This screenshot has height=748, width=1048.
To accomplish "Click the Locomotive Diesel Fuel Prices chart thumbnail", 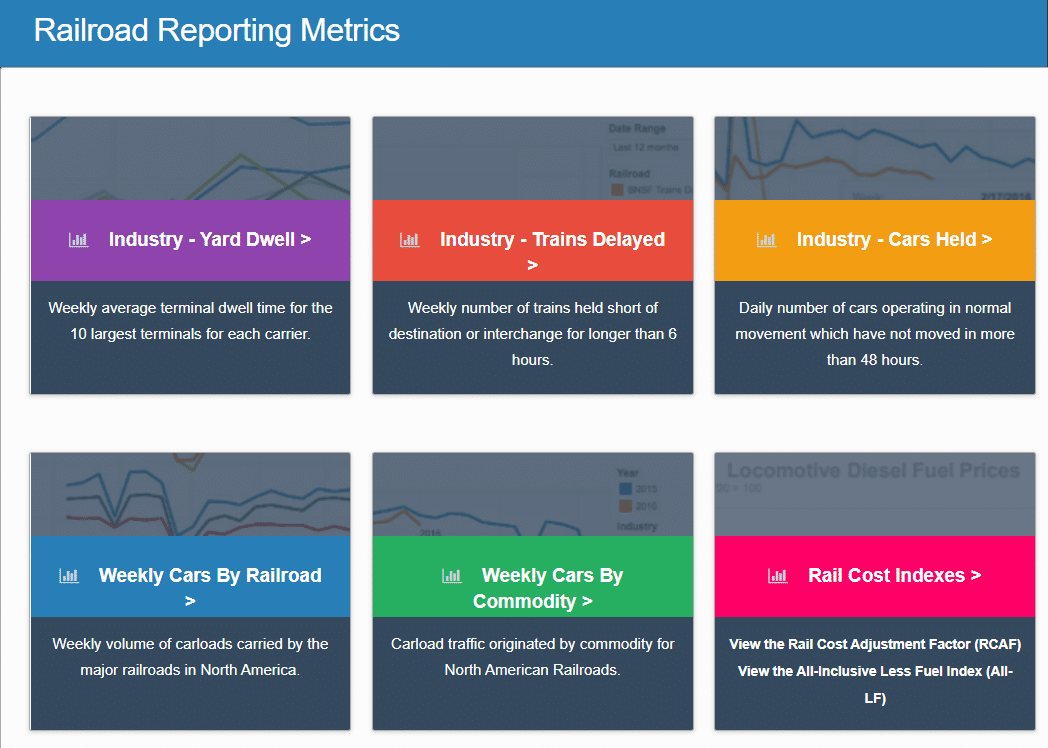I will 874,495.
